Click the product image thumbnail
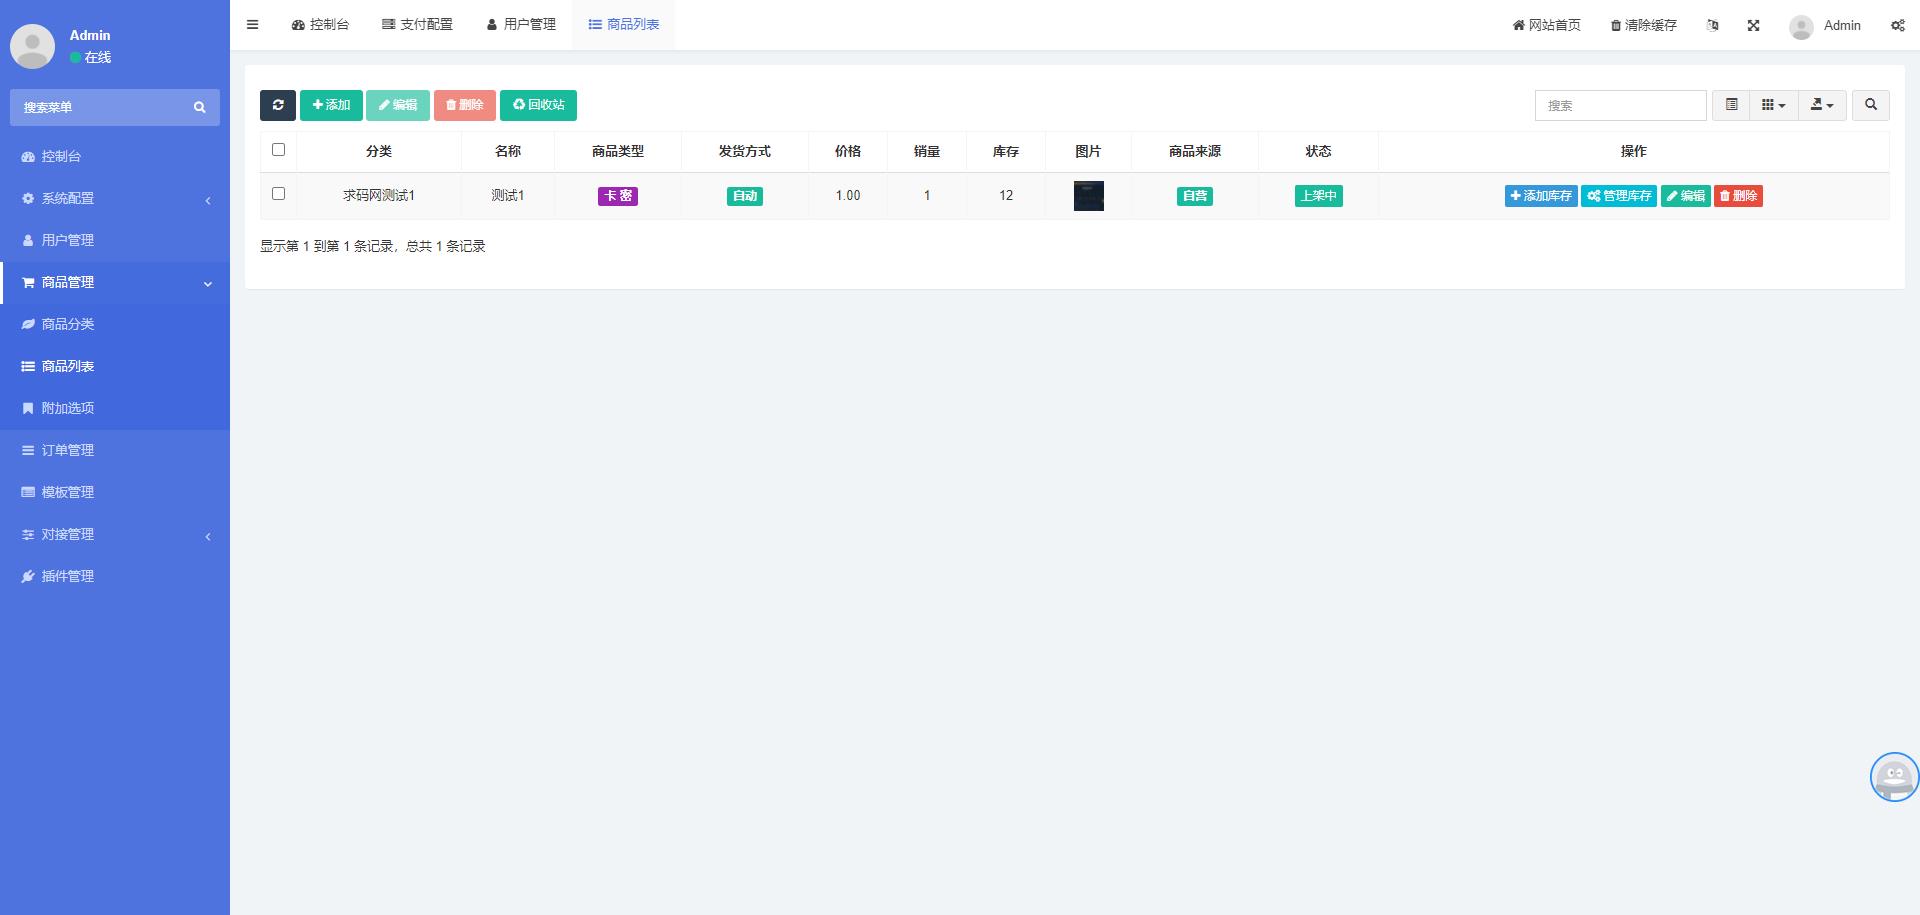Screen dimensions: 1920x915 pyautogui.click(x=1088, y=196)
